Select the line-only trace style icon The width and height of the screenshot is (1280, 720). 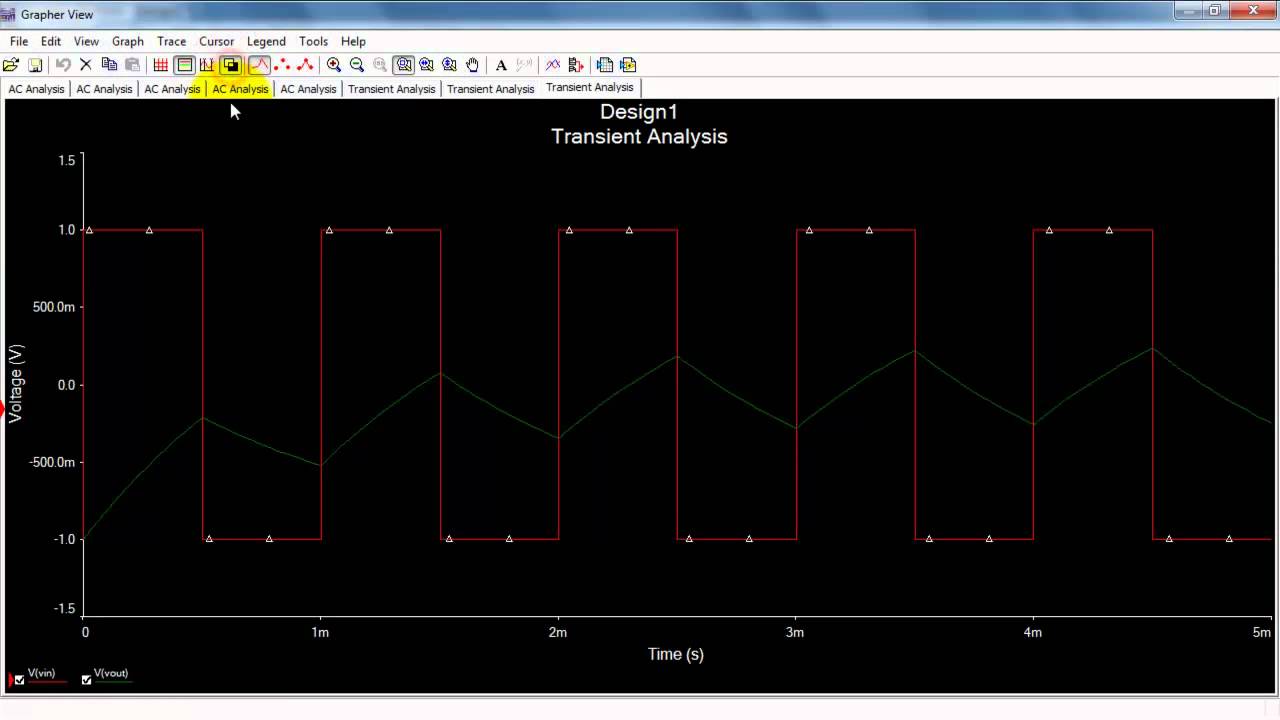coord(259,65)
